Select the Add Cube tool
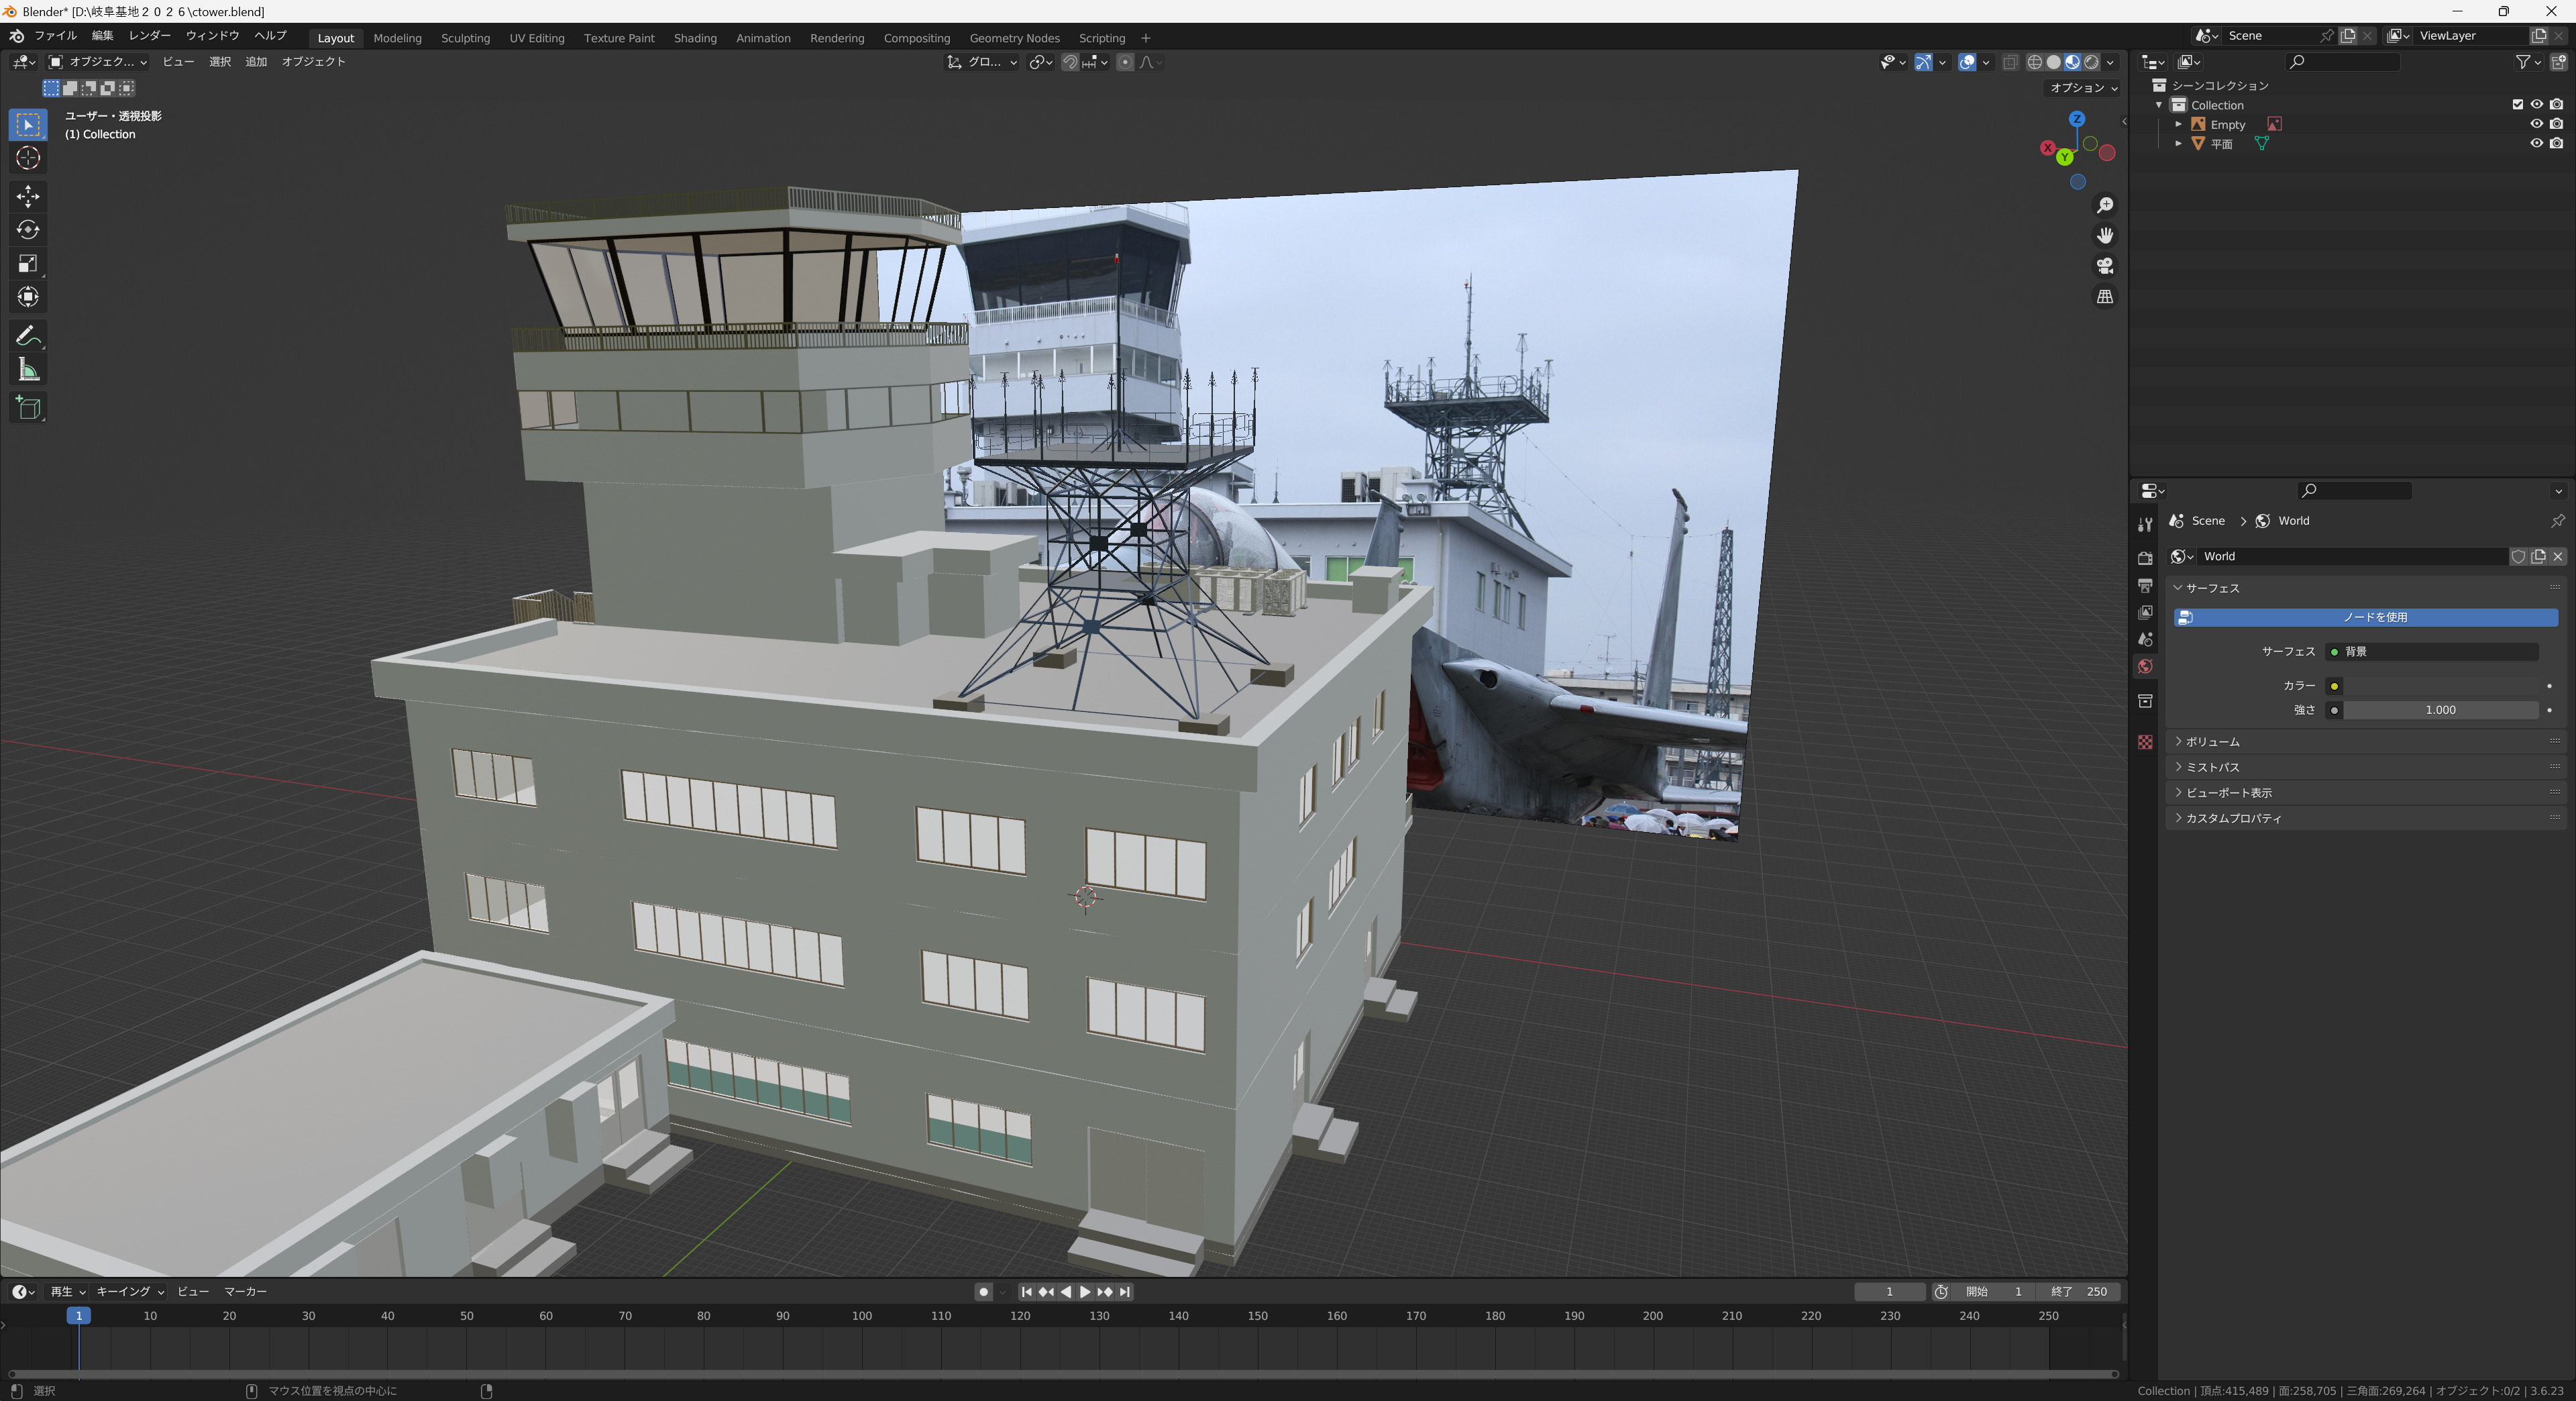The image size is (2576, 1401). 28,408
